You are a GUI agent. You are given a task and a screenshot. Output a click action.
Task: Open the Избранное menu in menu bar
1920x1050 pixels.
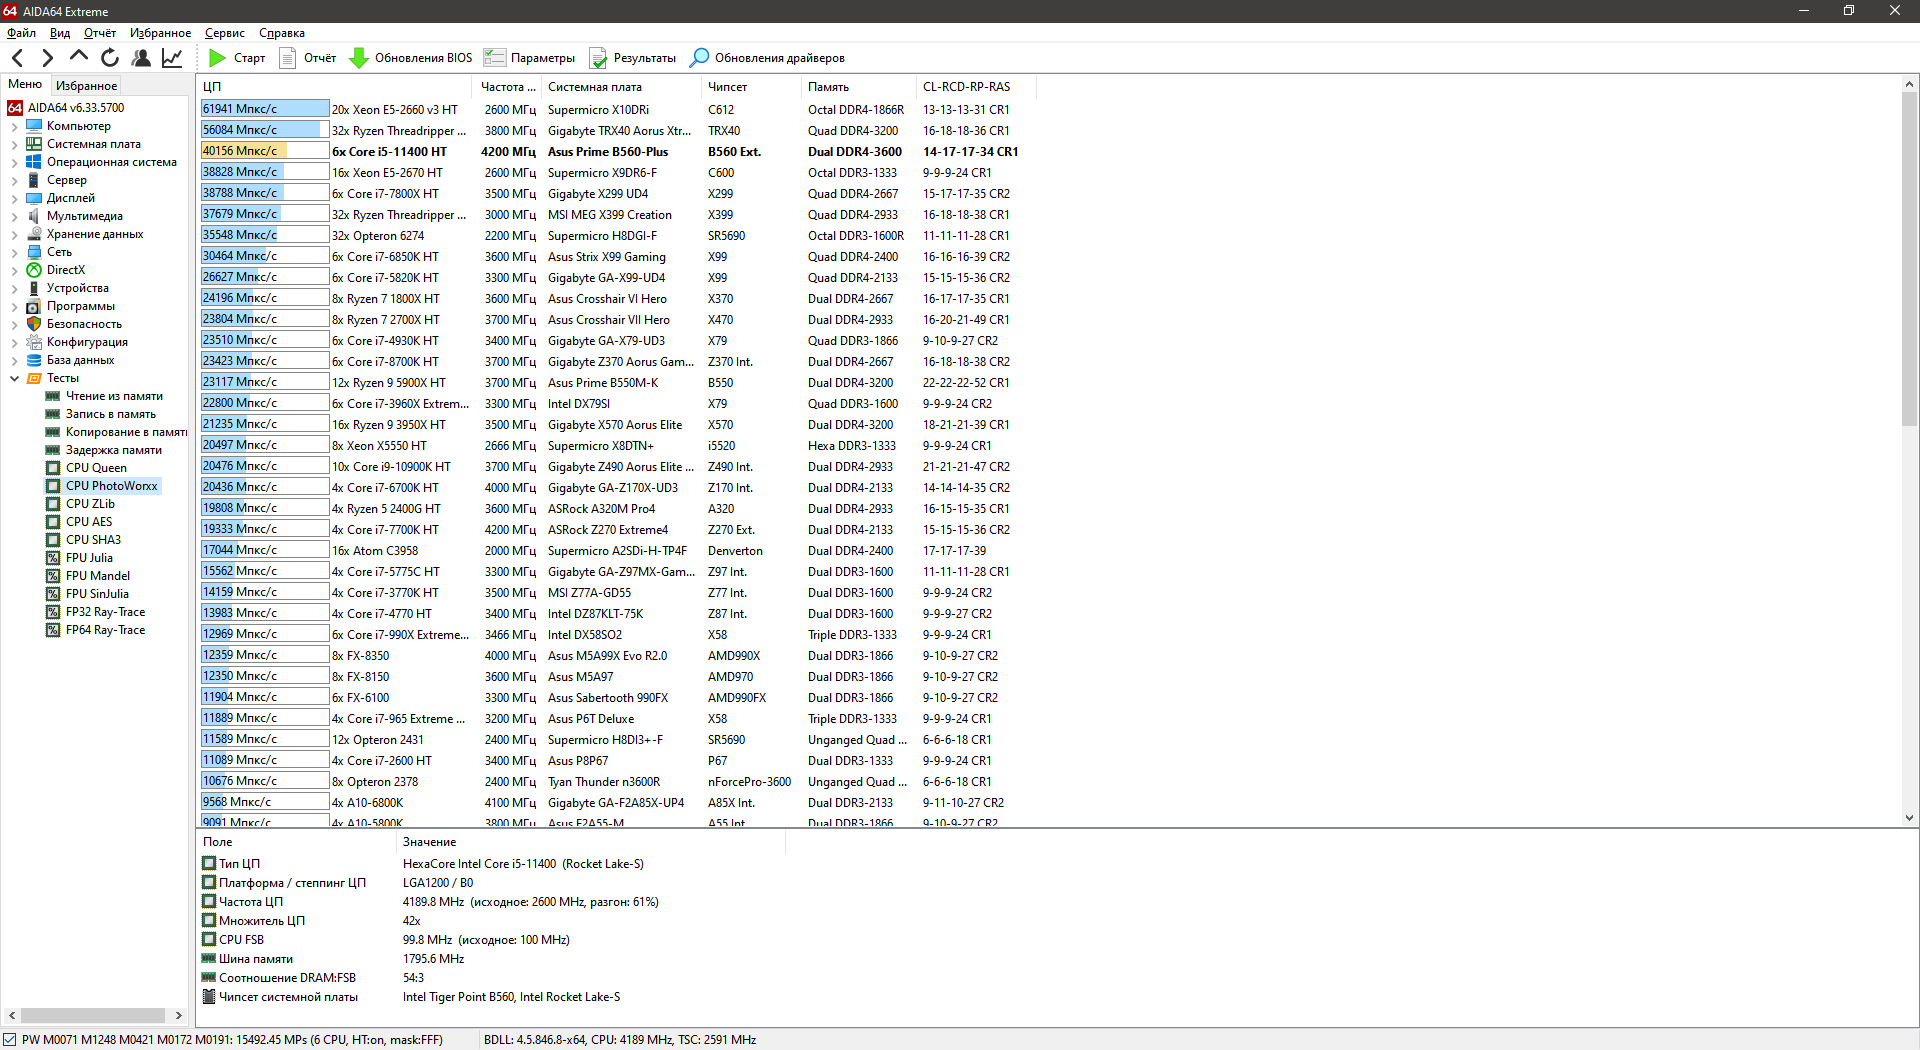(x=160, y=33)
